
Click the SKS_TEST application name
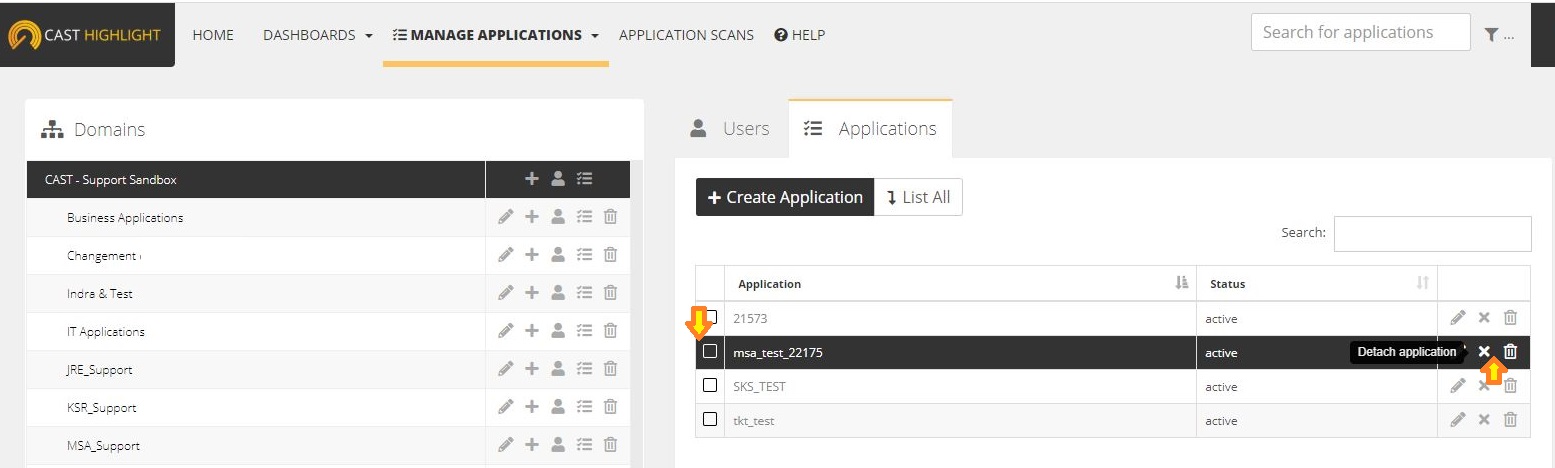759,386
